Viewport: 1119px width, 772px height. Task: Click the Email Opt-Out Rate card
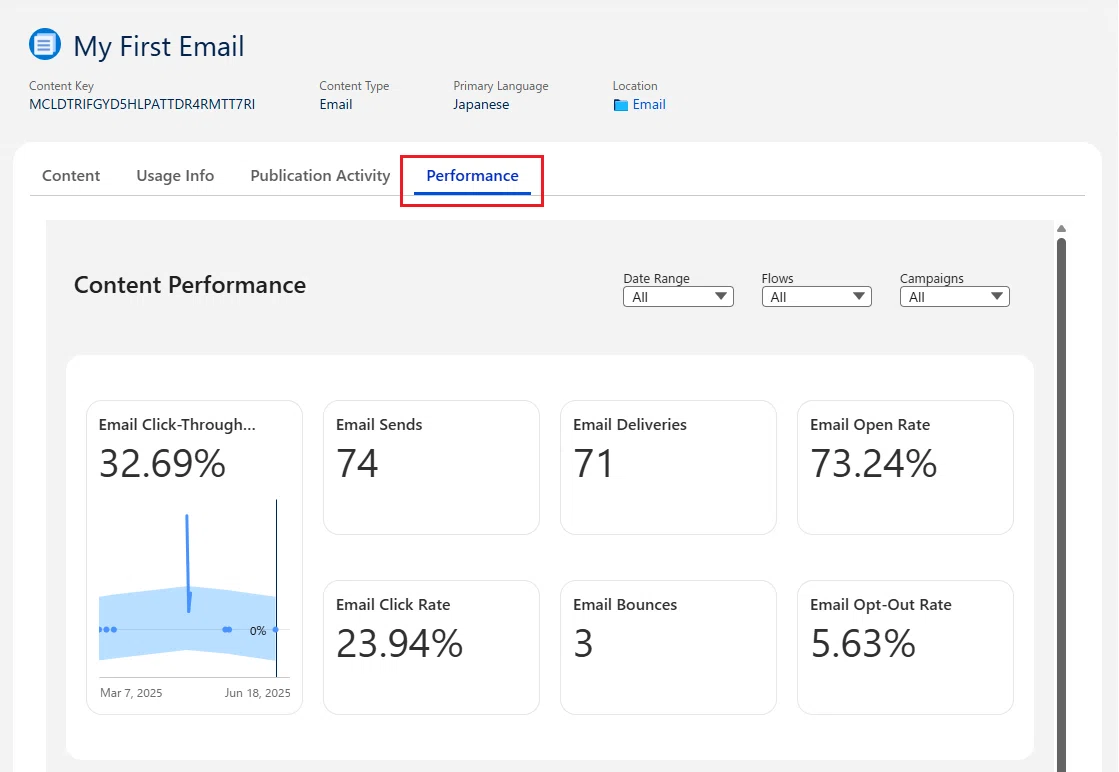click(x=905, y=647)
